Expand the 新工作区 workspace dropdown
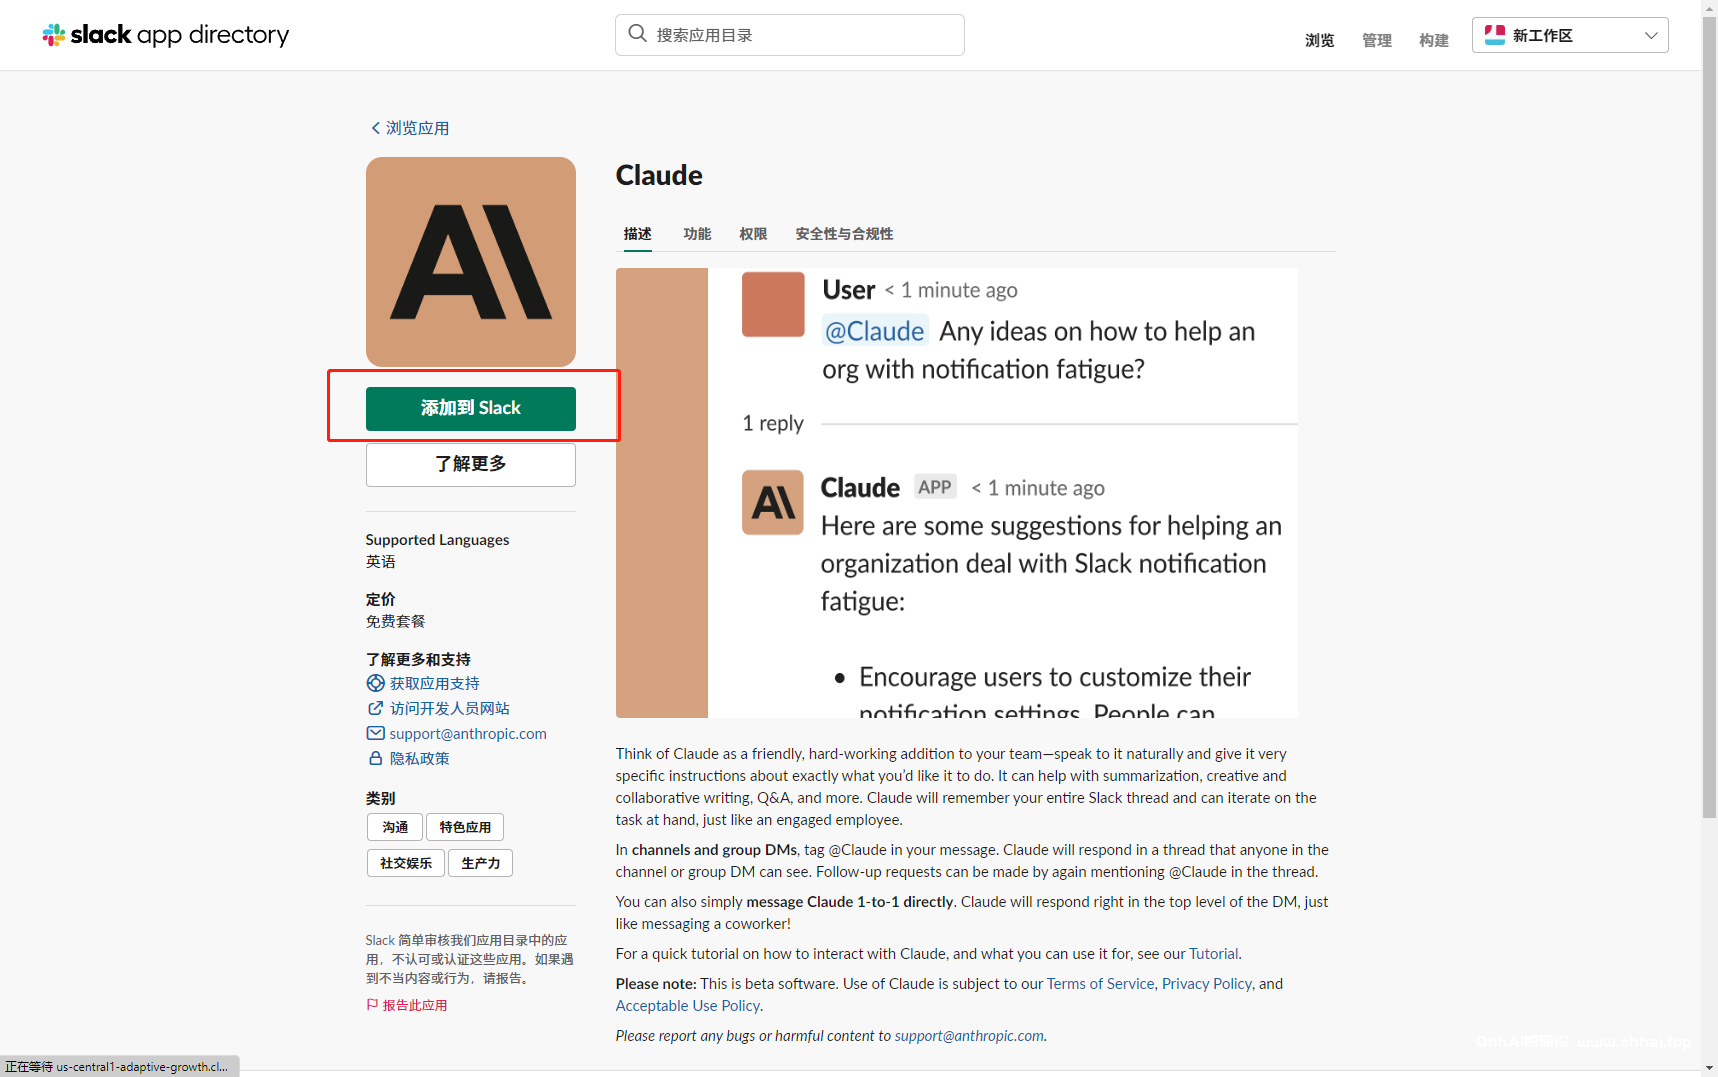The image size is (1718, 1077). [x=1570, y=35]
